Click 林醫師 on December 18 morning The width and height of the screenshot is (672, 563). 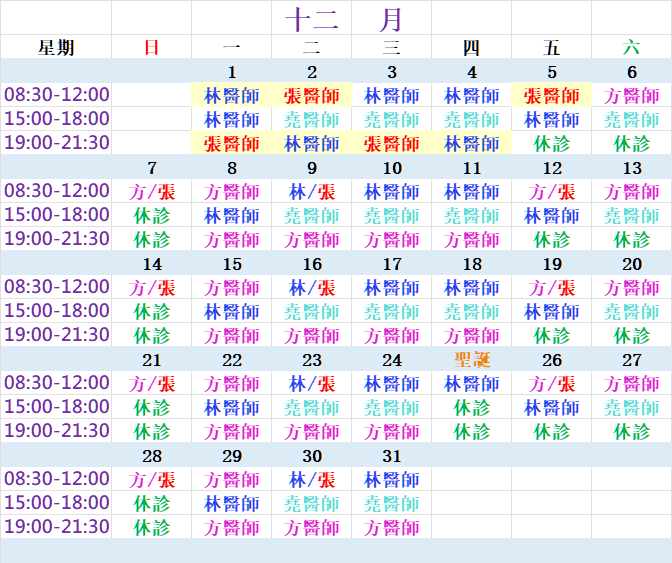click(x=471, y=287)
